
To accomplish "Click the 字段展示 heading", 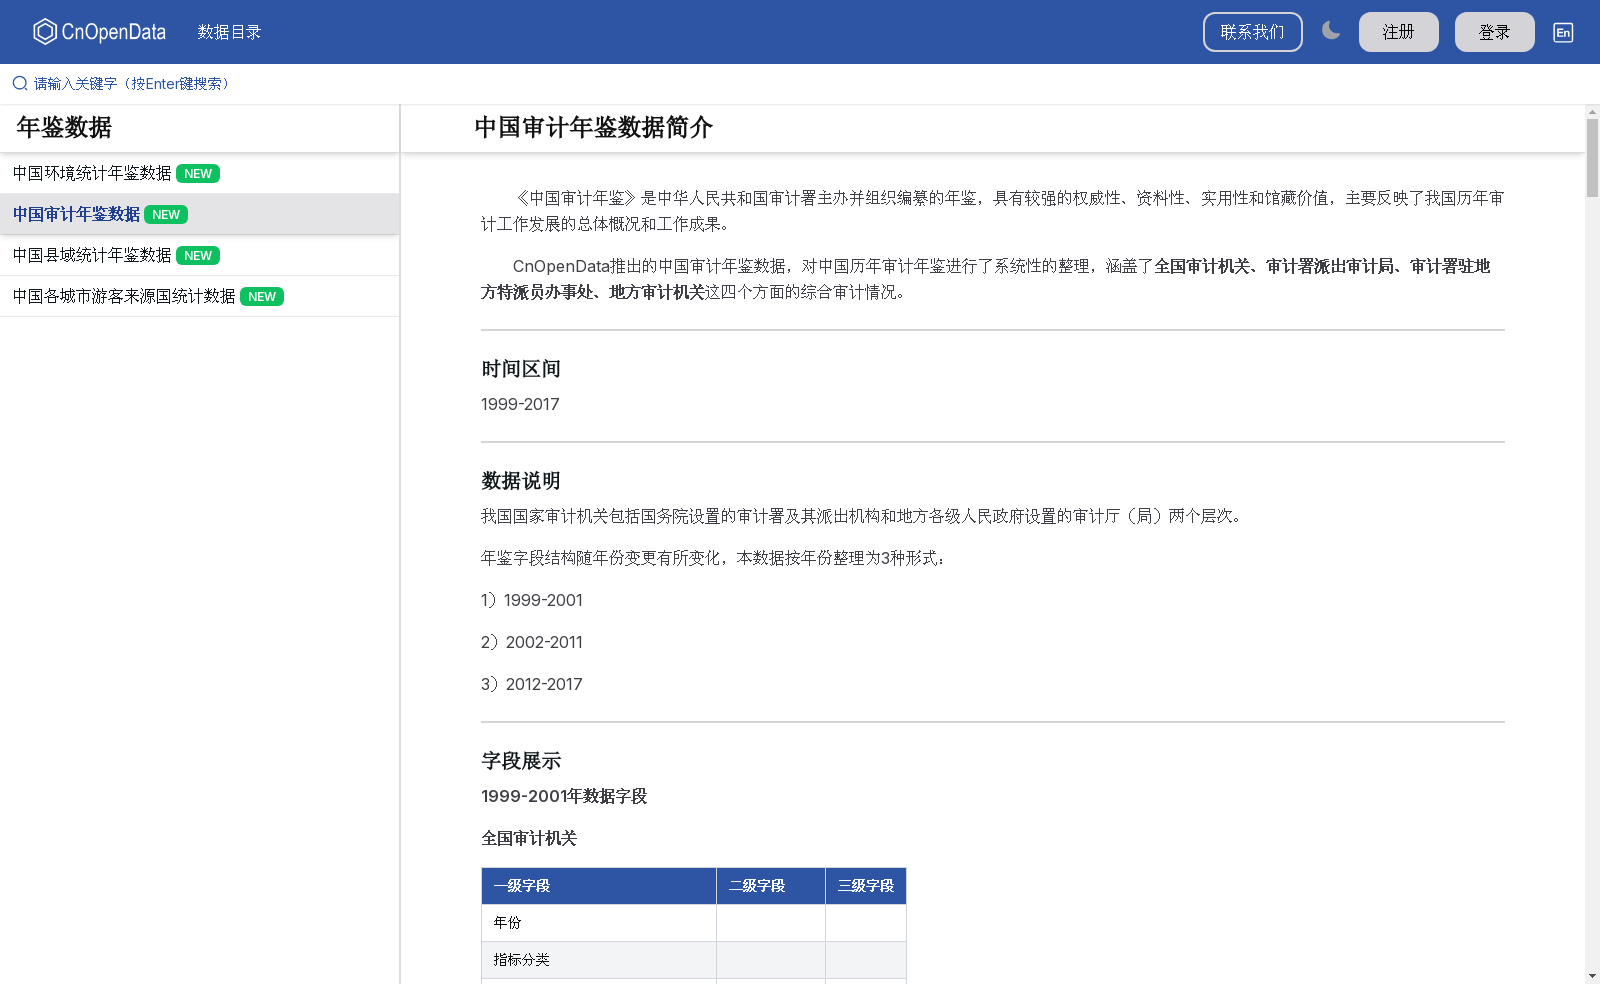I will (521, 761).
